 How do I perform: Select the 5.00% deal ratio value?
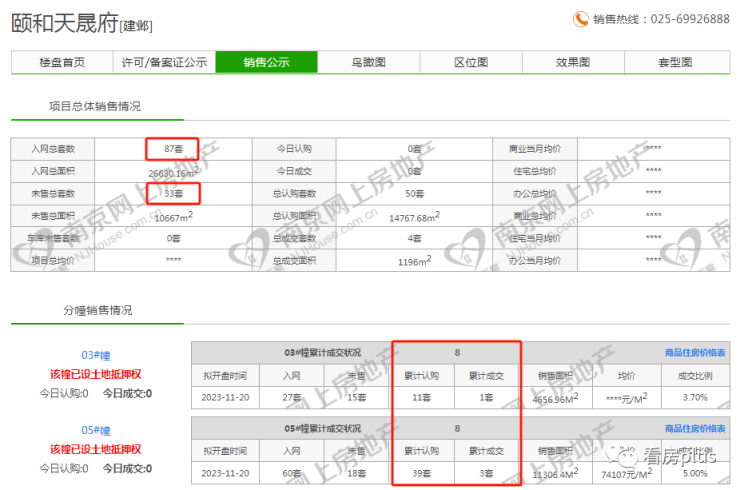click(x=695, y=473)
